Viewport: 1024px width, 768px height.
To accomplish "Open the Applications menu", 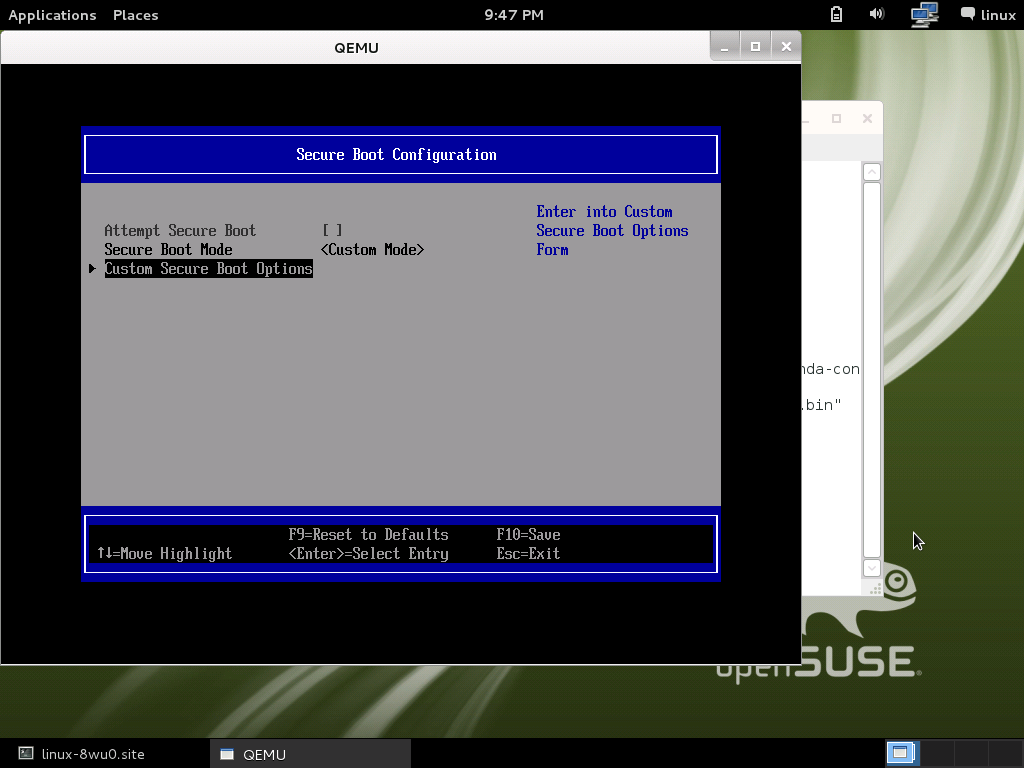I will pos(52,15).
